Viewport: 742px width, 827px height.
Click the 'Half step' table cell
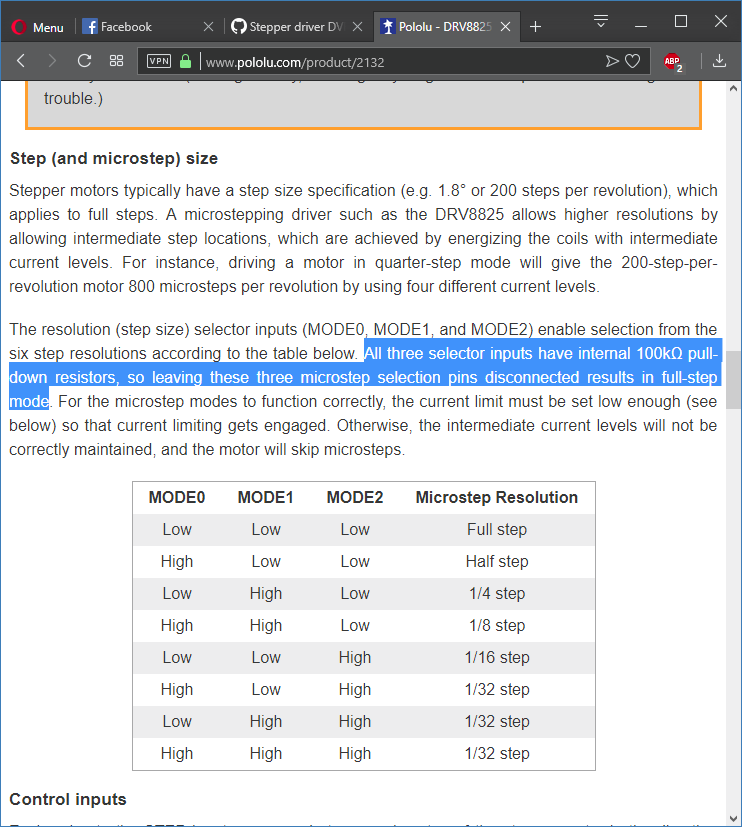coord(497,562)
